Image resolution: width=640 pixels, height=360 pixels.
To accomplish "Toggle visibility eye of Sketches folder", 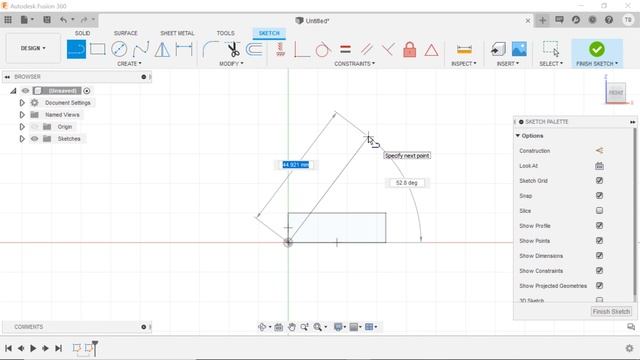I will 34,139.
